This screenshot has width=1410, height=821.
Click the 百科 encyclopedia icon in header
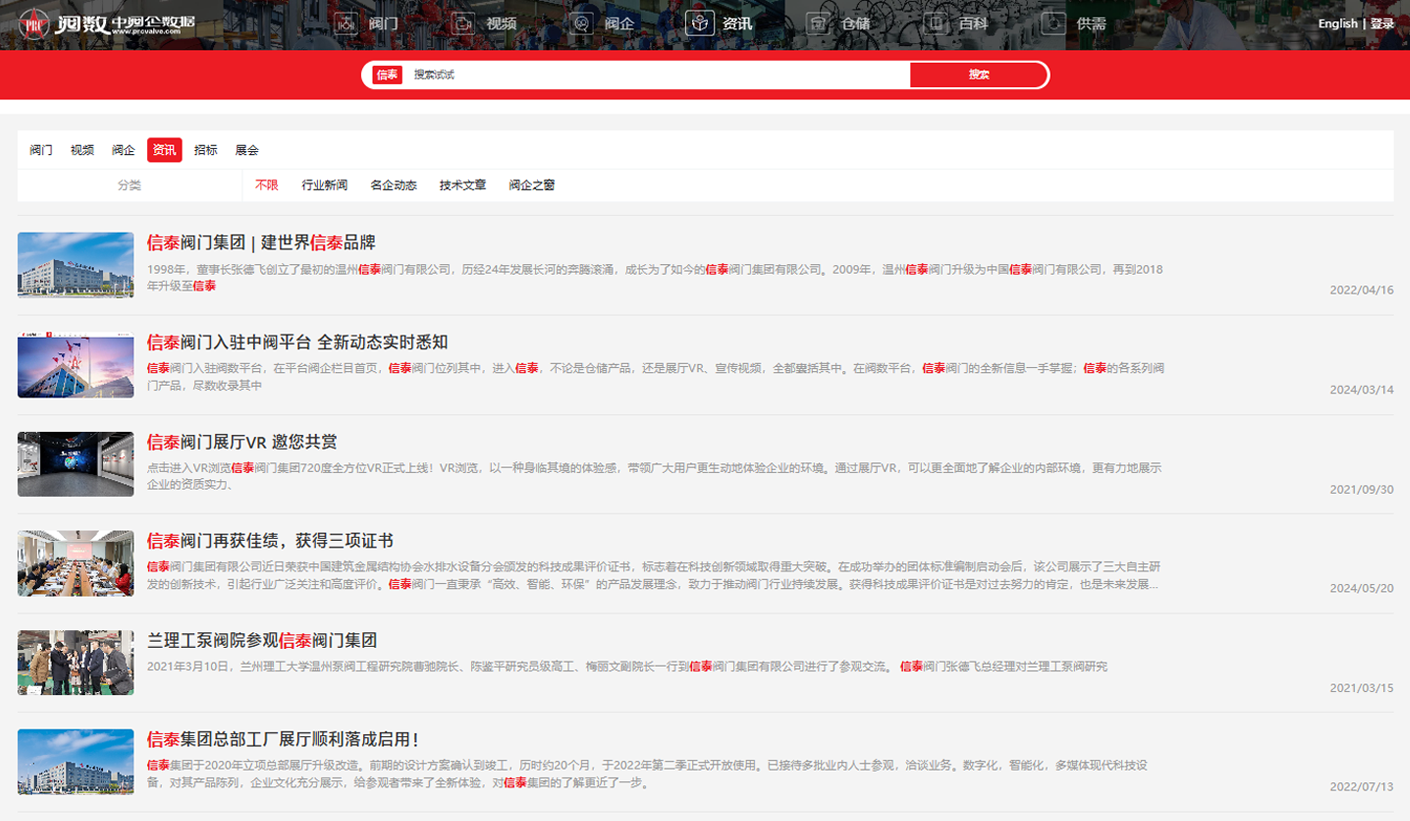[935, 23]
